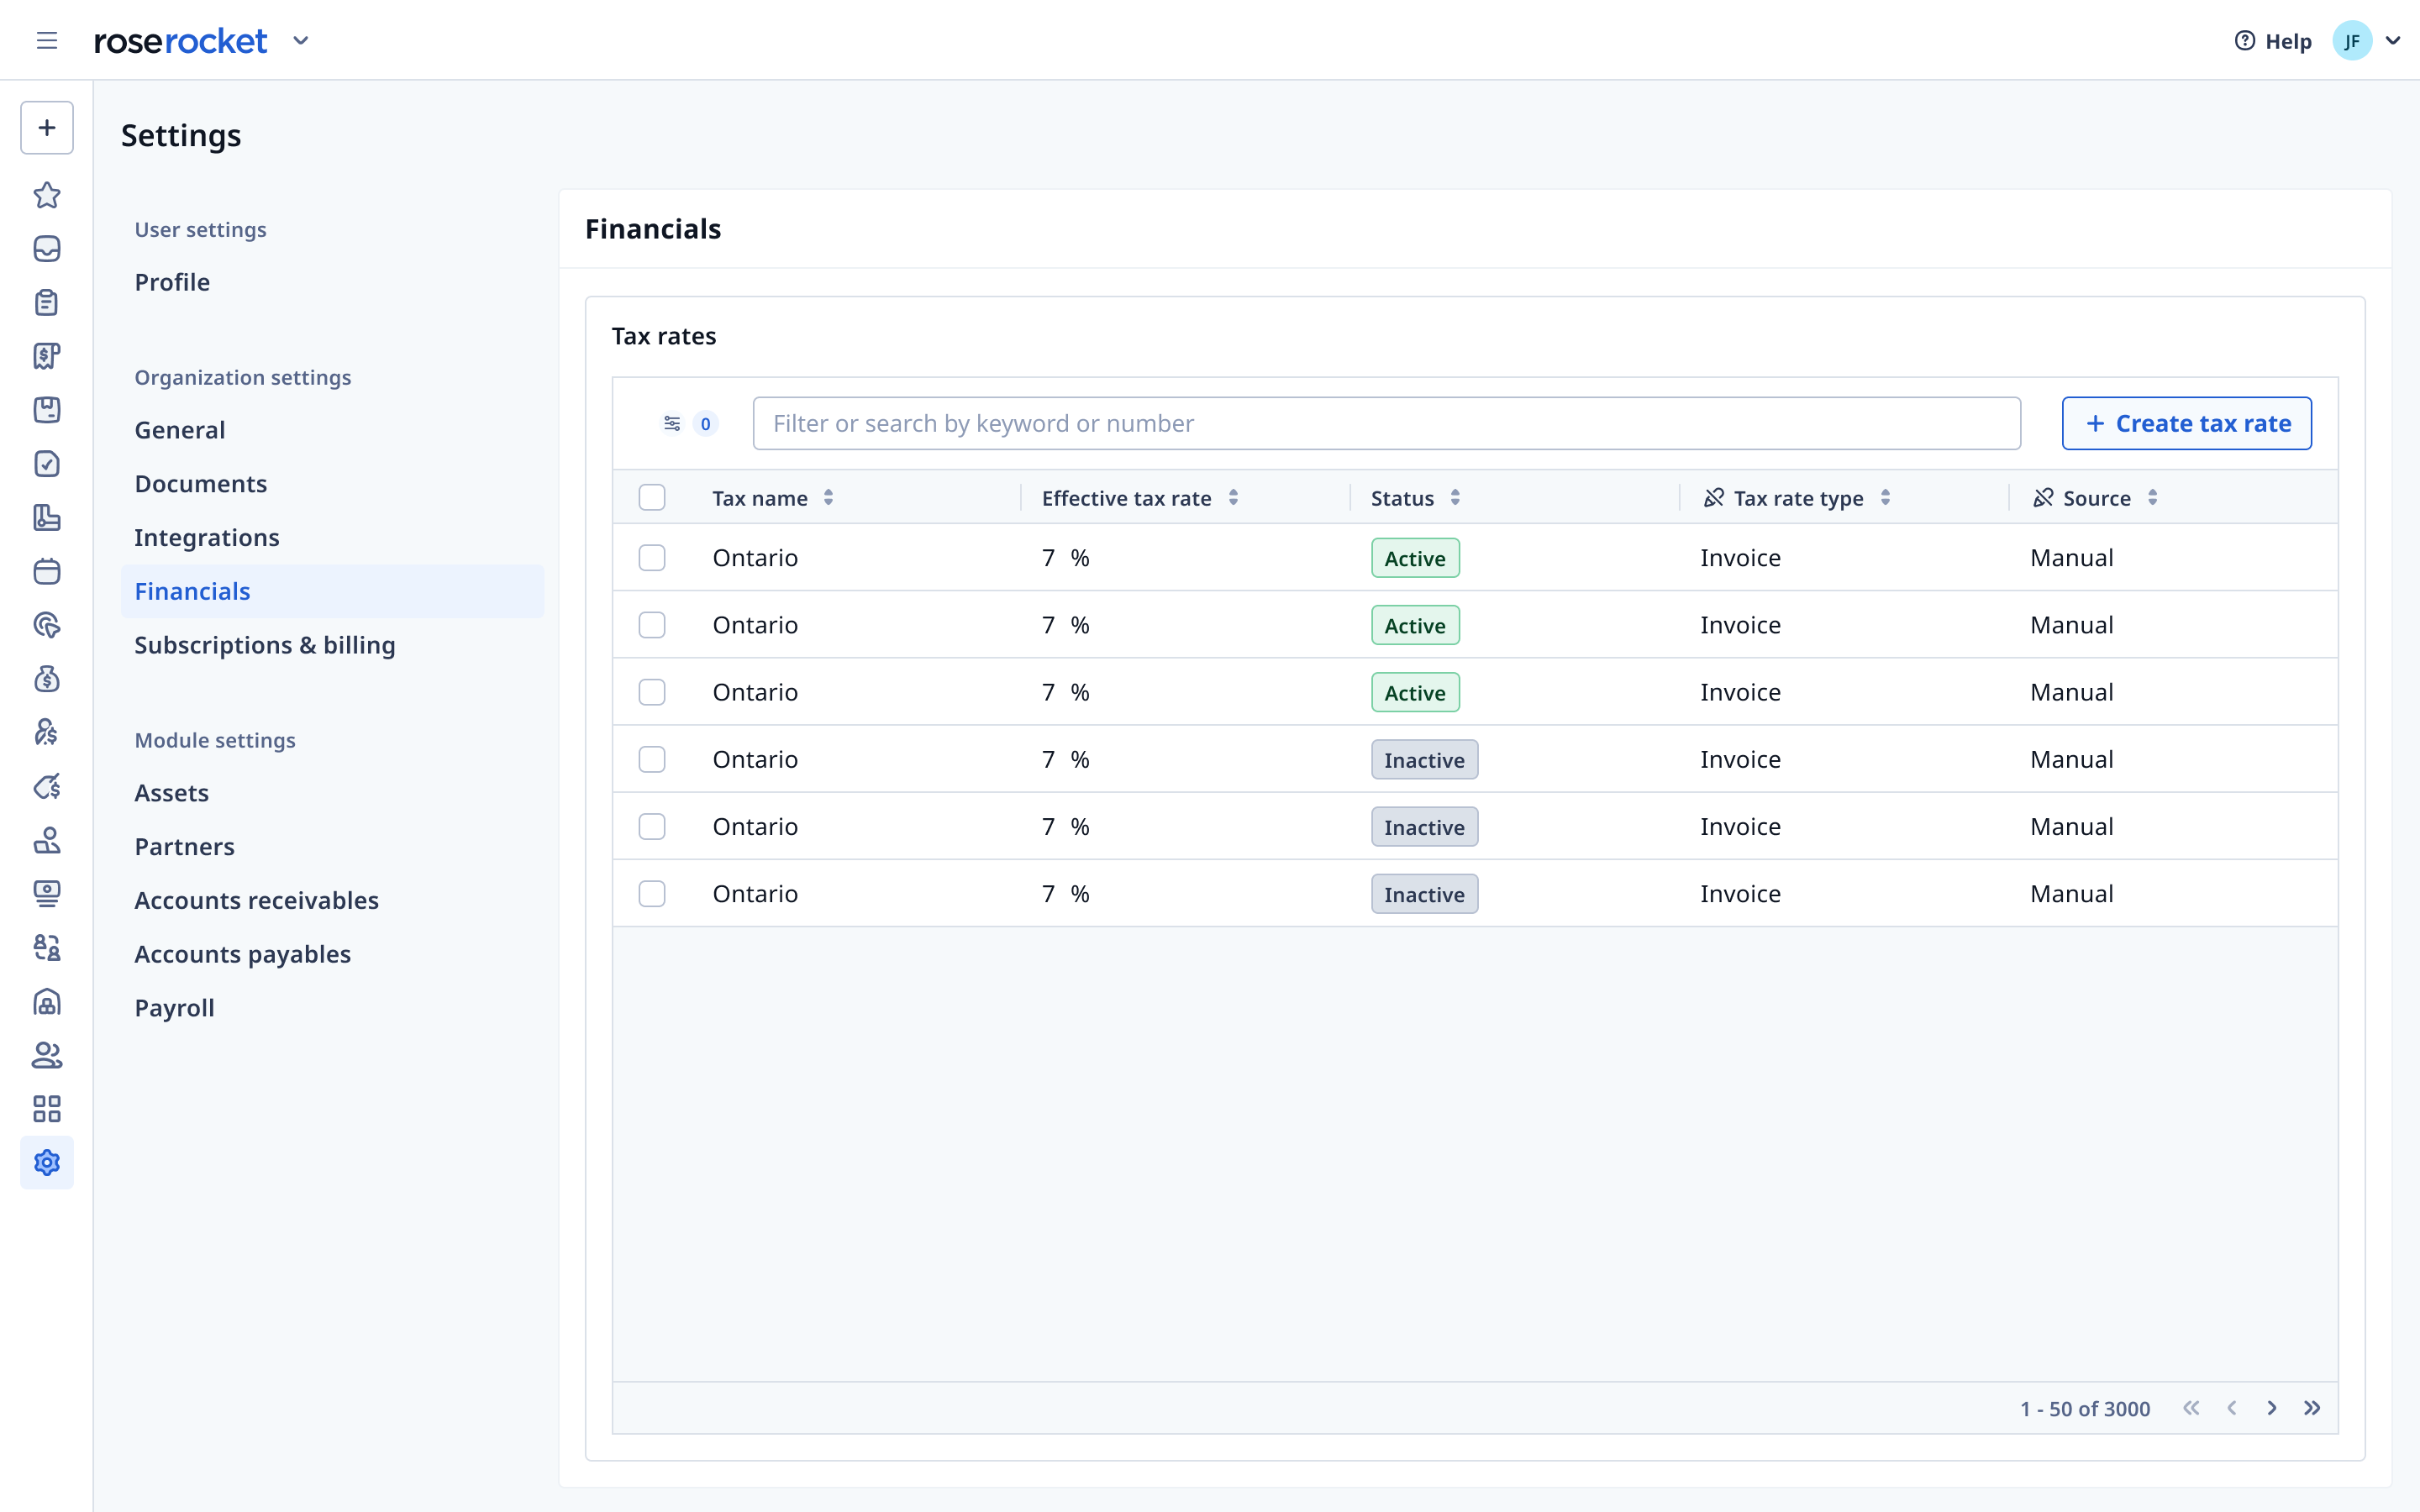2420x1512 pixels.
Task: Sort by Source column arrows
Action: click(2152, 498)
